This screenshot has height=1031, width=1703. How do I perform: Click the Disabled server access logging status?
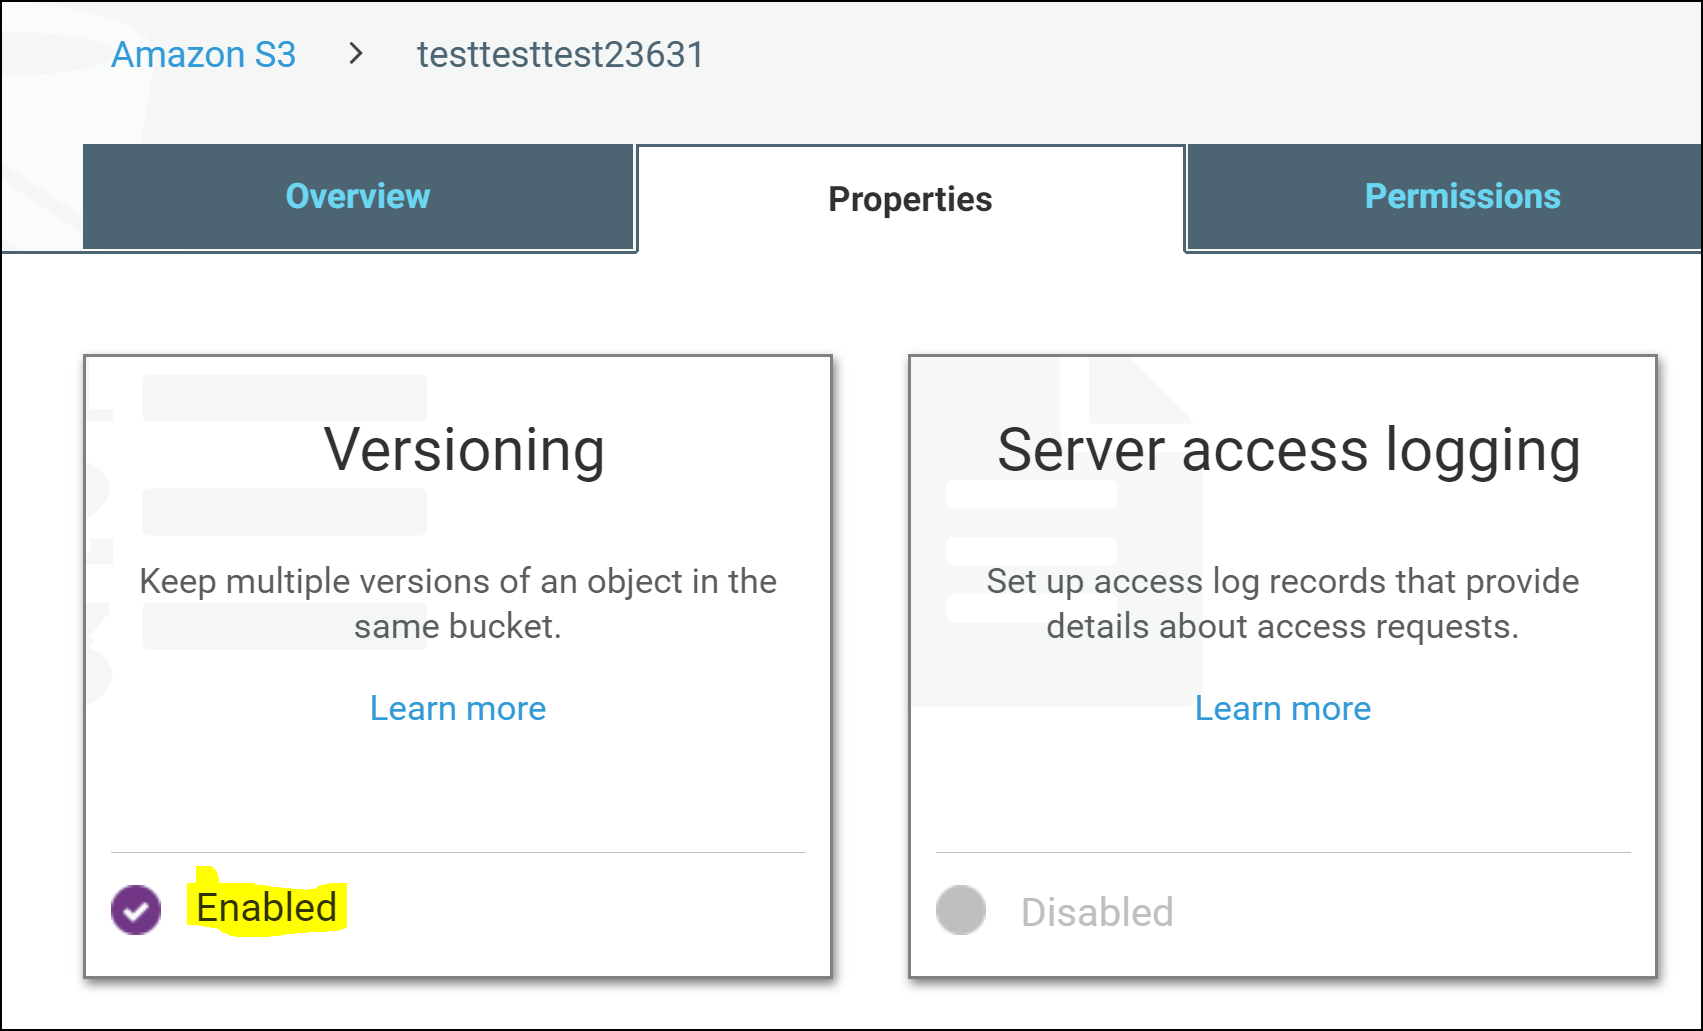click(1097, 911)
